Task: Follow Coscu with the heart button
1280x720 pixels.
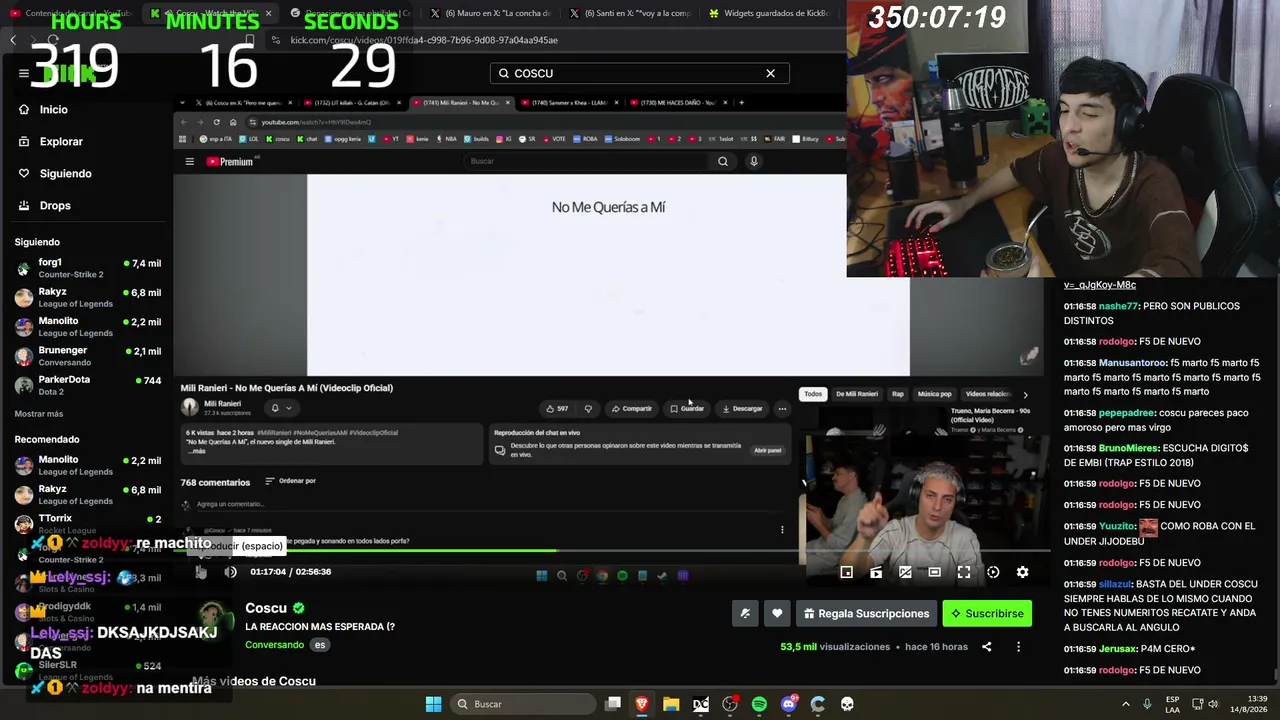Action: point(777,613)
